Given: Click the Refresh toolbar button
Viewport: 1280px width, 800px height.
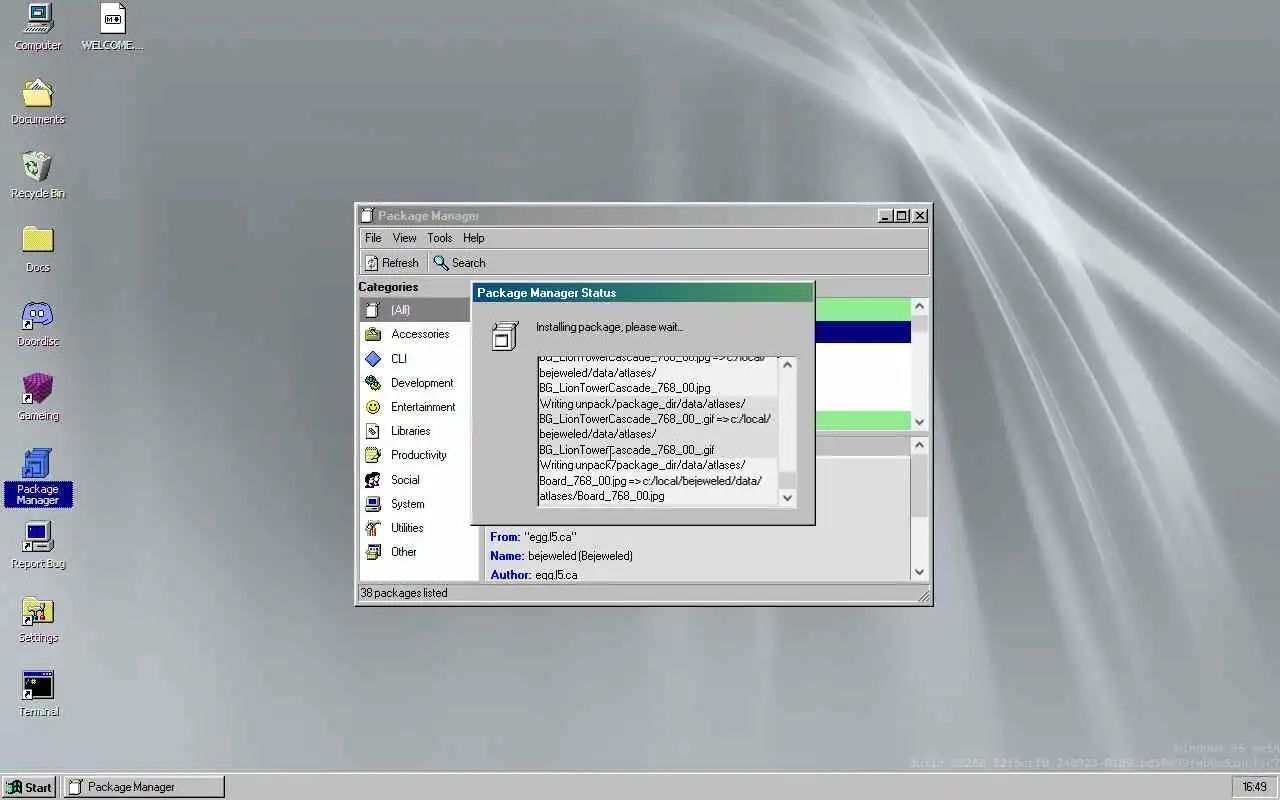Looking at the screenshot, I should pos(391,263).
